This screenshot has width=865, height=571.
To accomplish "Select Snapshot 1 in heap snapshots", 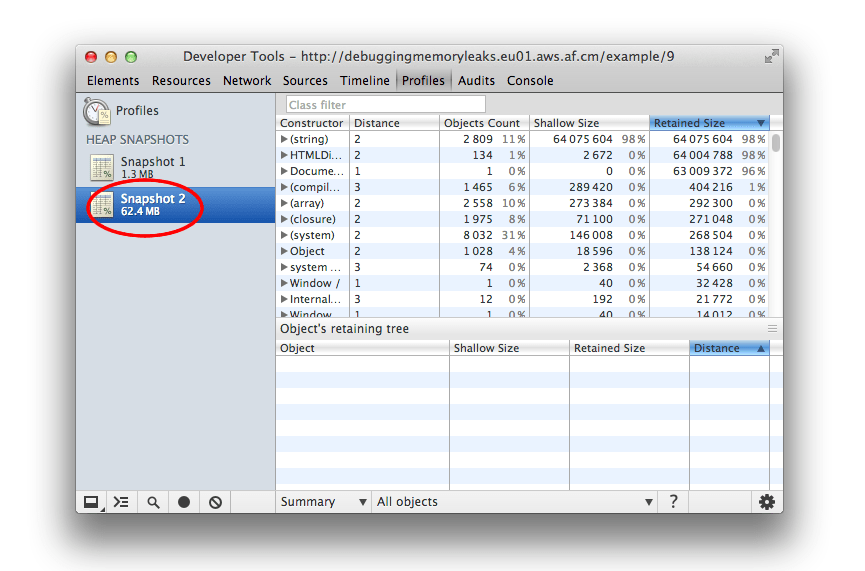I will click(152, 167).
